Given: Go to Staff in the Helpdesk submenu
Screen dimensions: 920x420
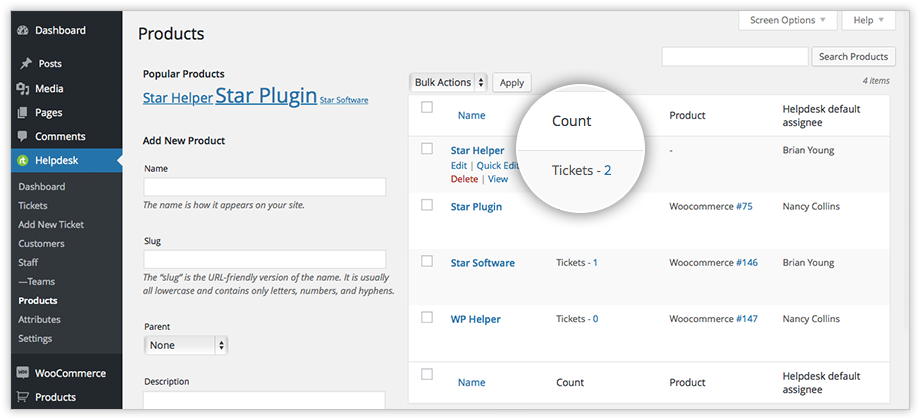Looking at the screenshot, I should coord(28,263).
